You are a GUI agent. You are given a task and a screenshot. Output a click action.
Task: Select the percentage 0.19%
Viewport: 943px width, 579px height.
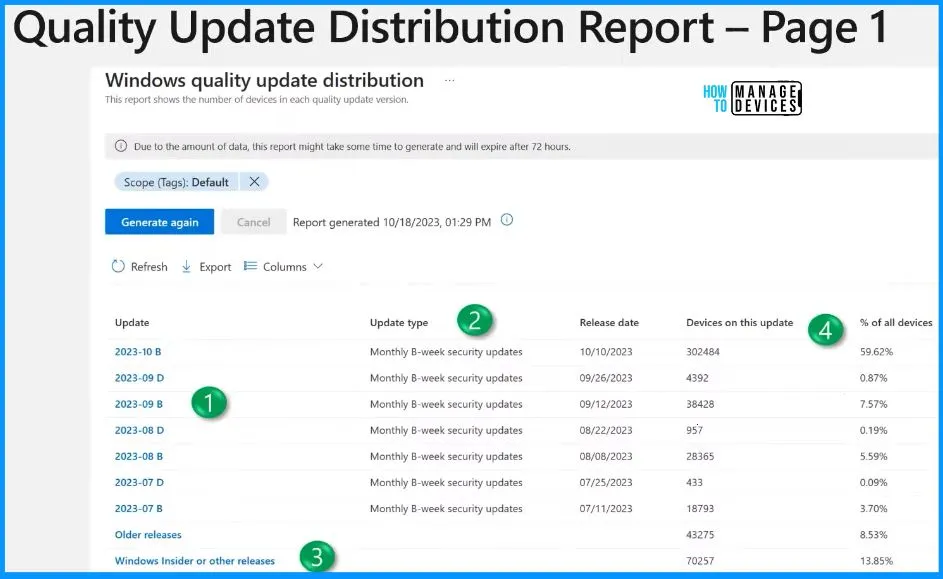point(874,430)
